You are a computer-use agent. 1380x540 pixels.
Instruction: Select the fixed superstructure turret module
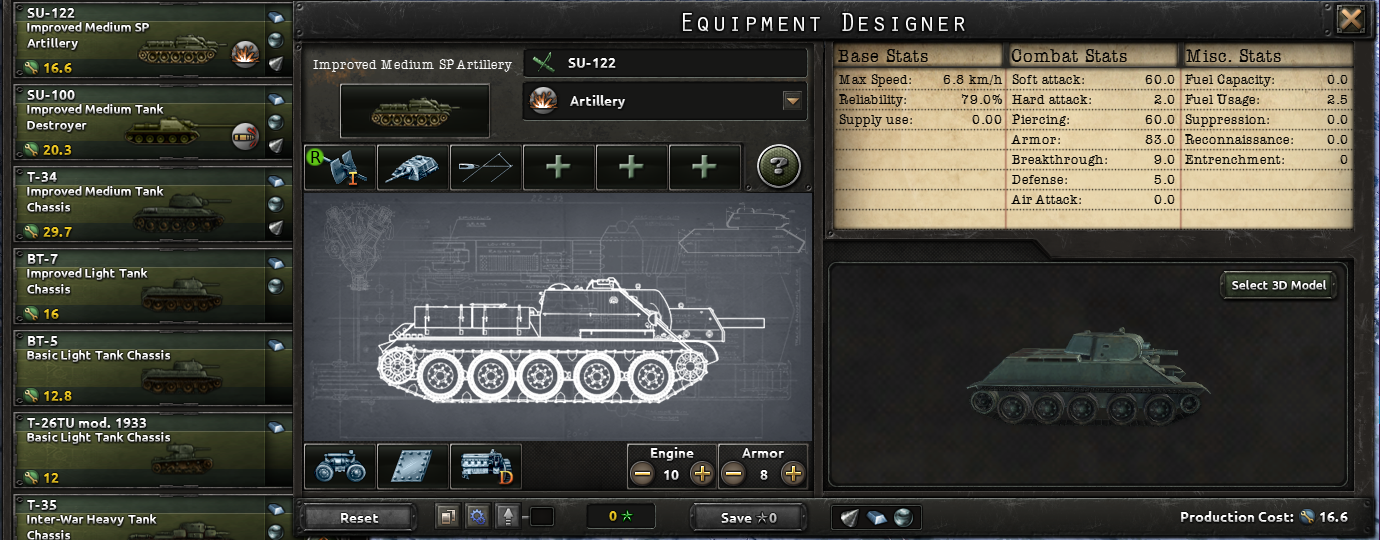tap(413, 167)
